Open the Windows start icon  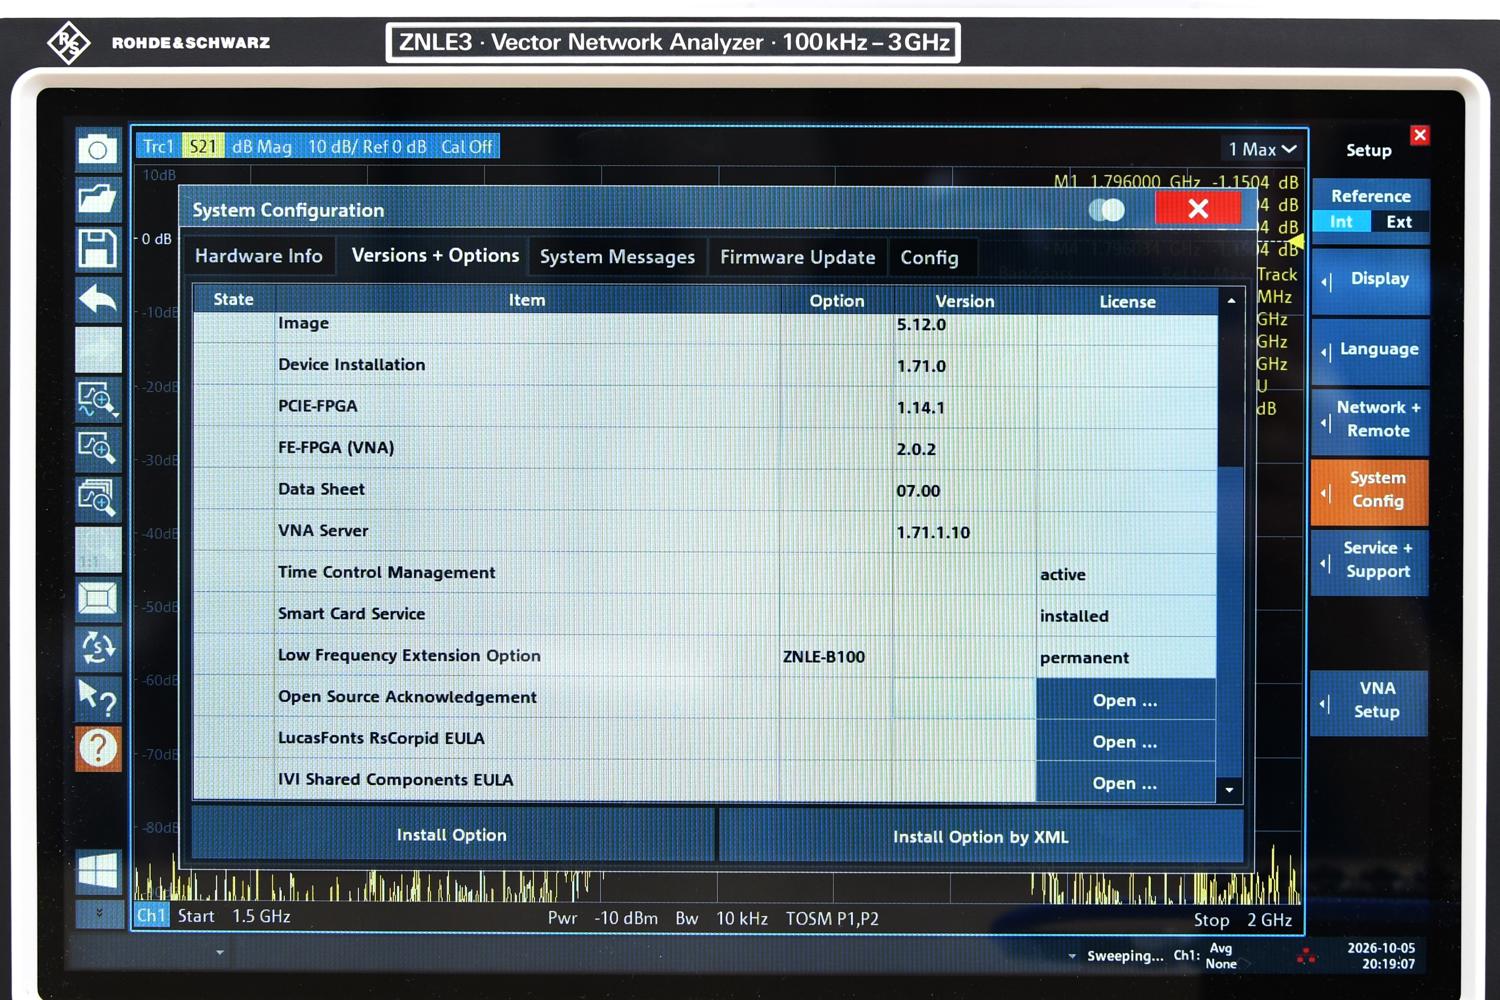[98, 871]
